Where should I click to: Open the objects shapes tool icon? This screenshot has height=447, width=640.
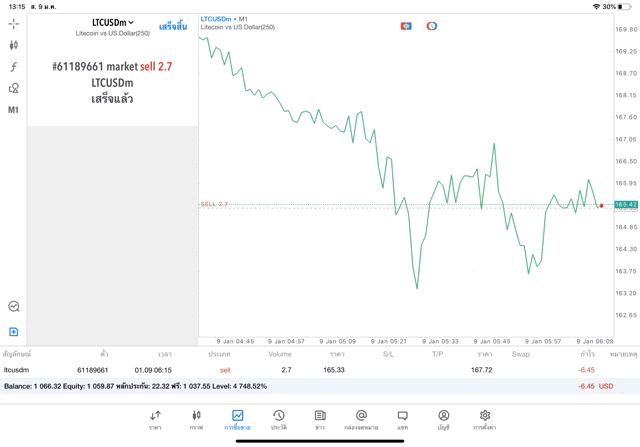pos(14,88)
